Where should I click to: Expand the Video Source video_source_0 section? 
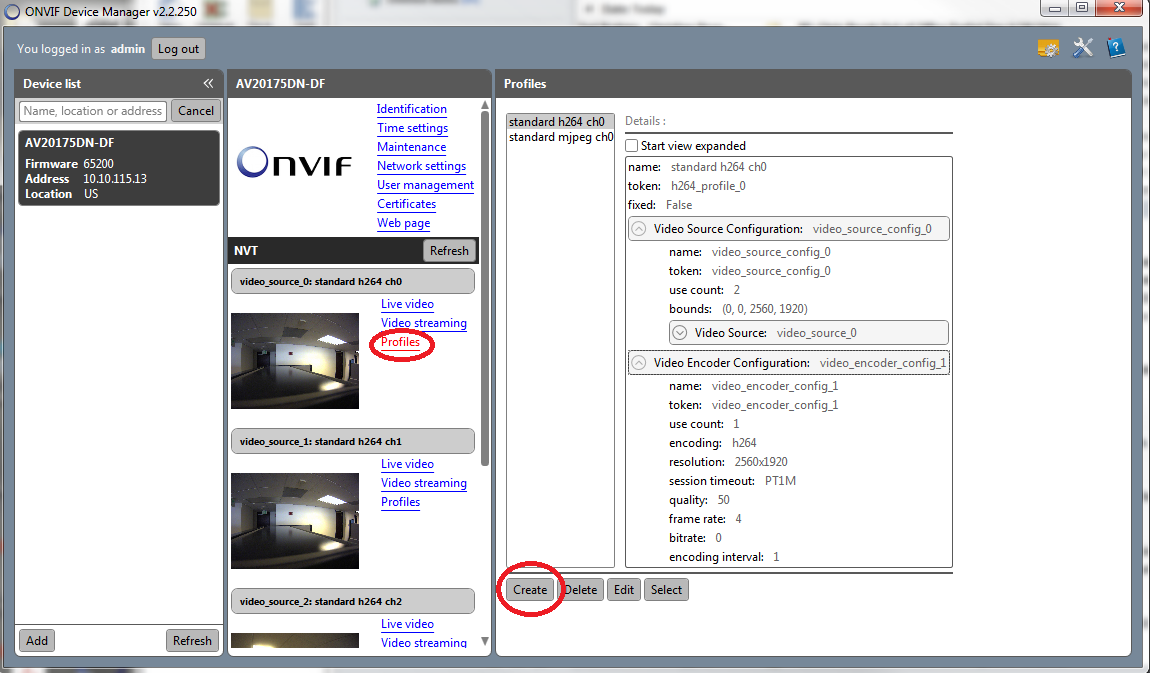click(680, 333)
